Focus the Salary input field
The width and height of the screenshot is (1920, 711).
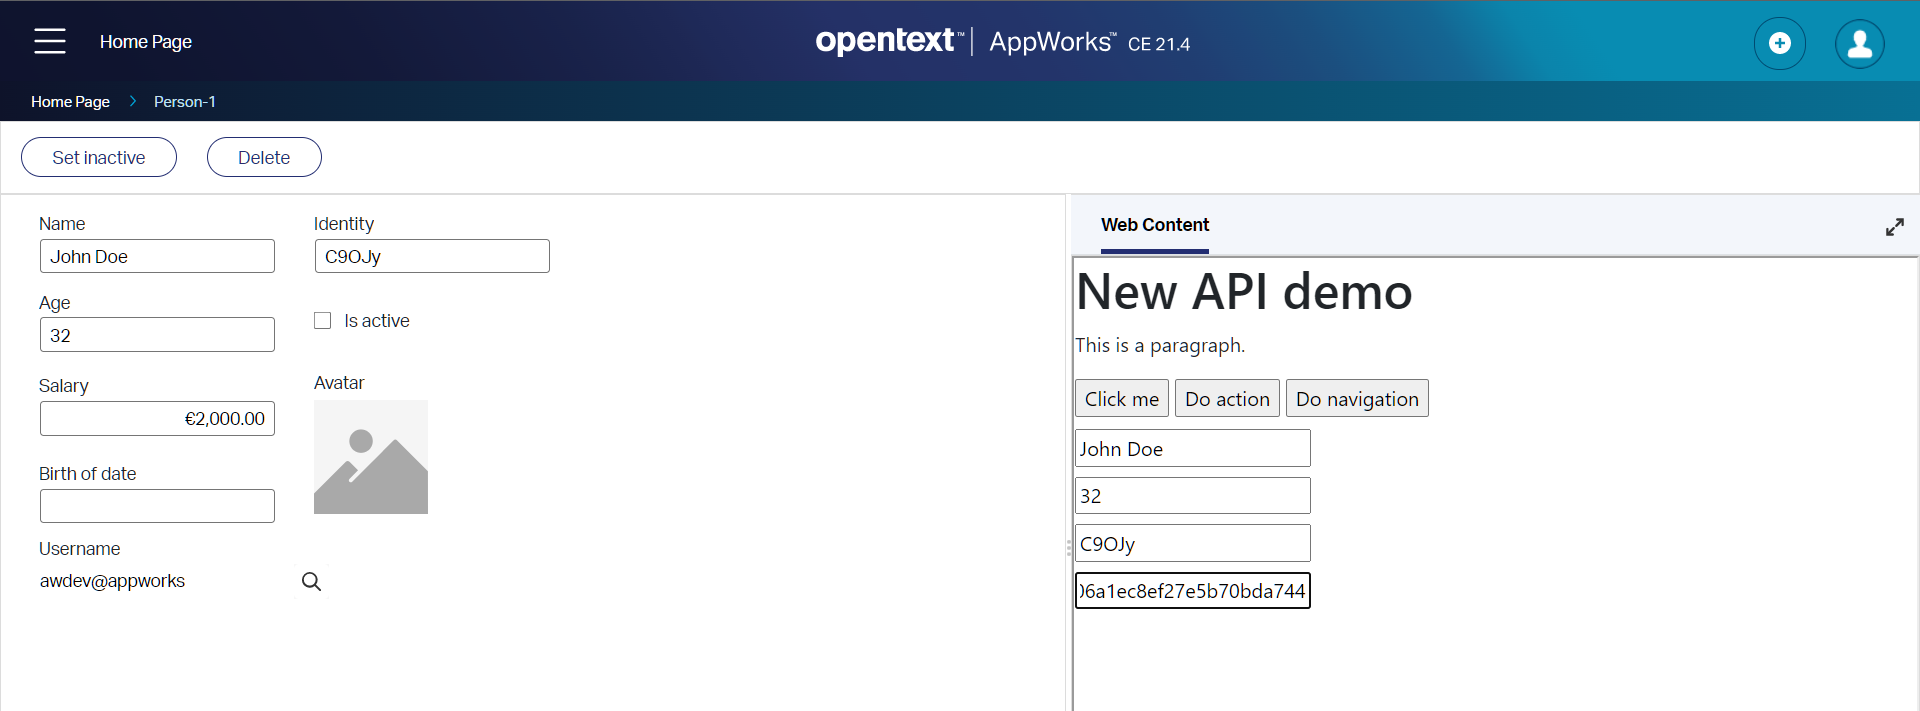[157, 419]
